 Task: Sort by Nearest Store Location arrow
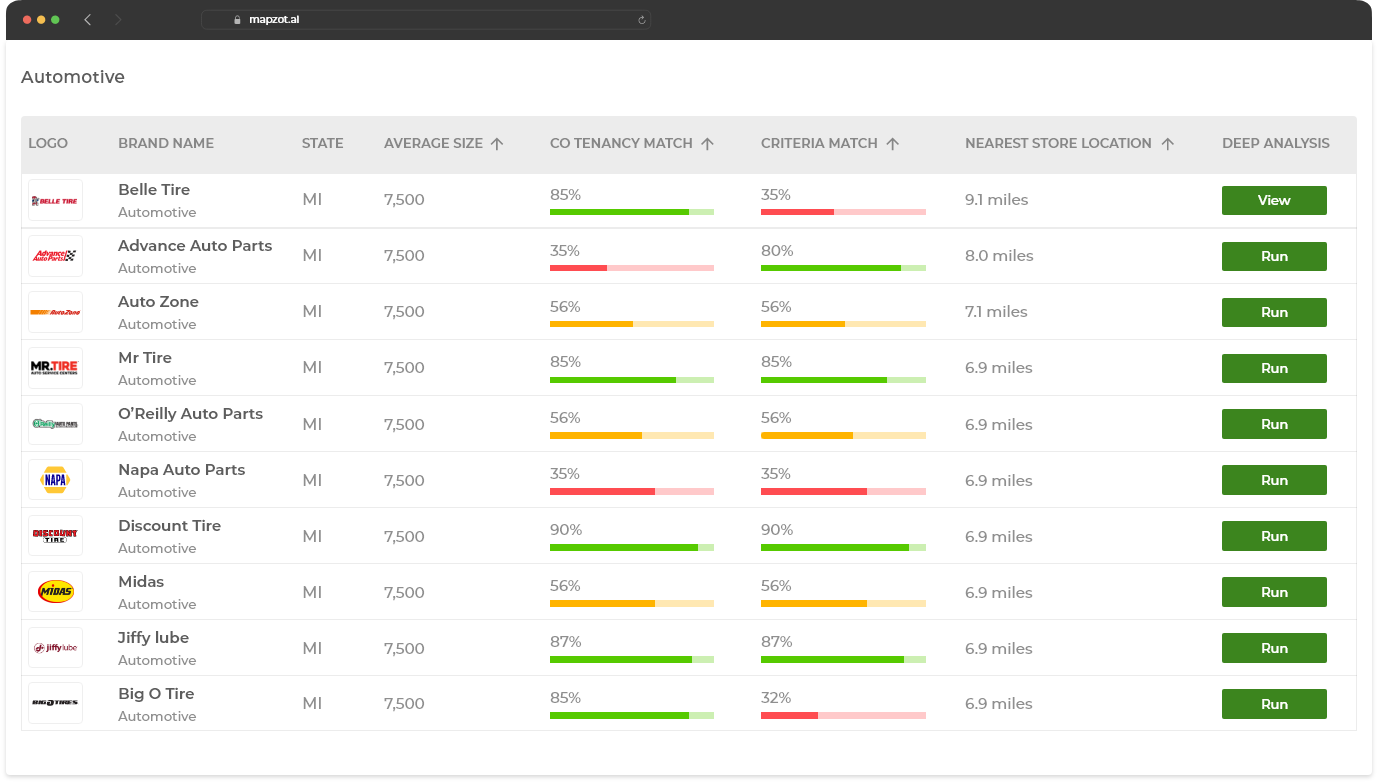(1167, 144)
